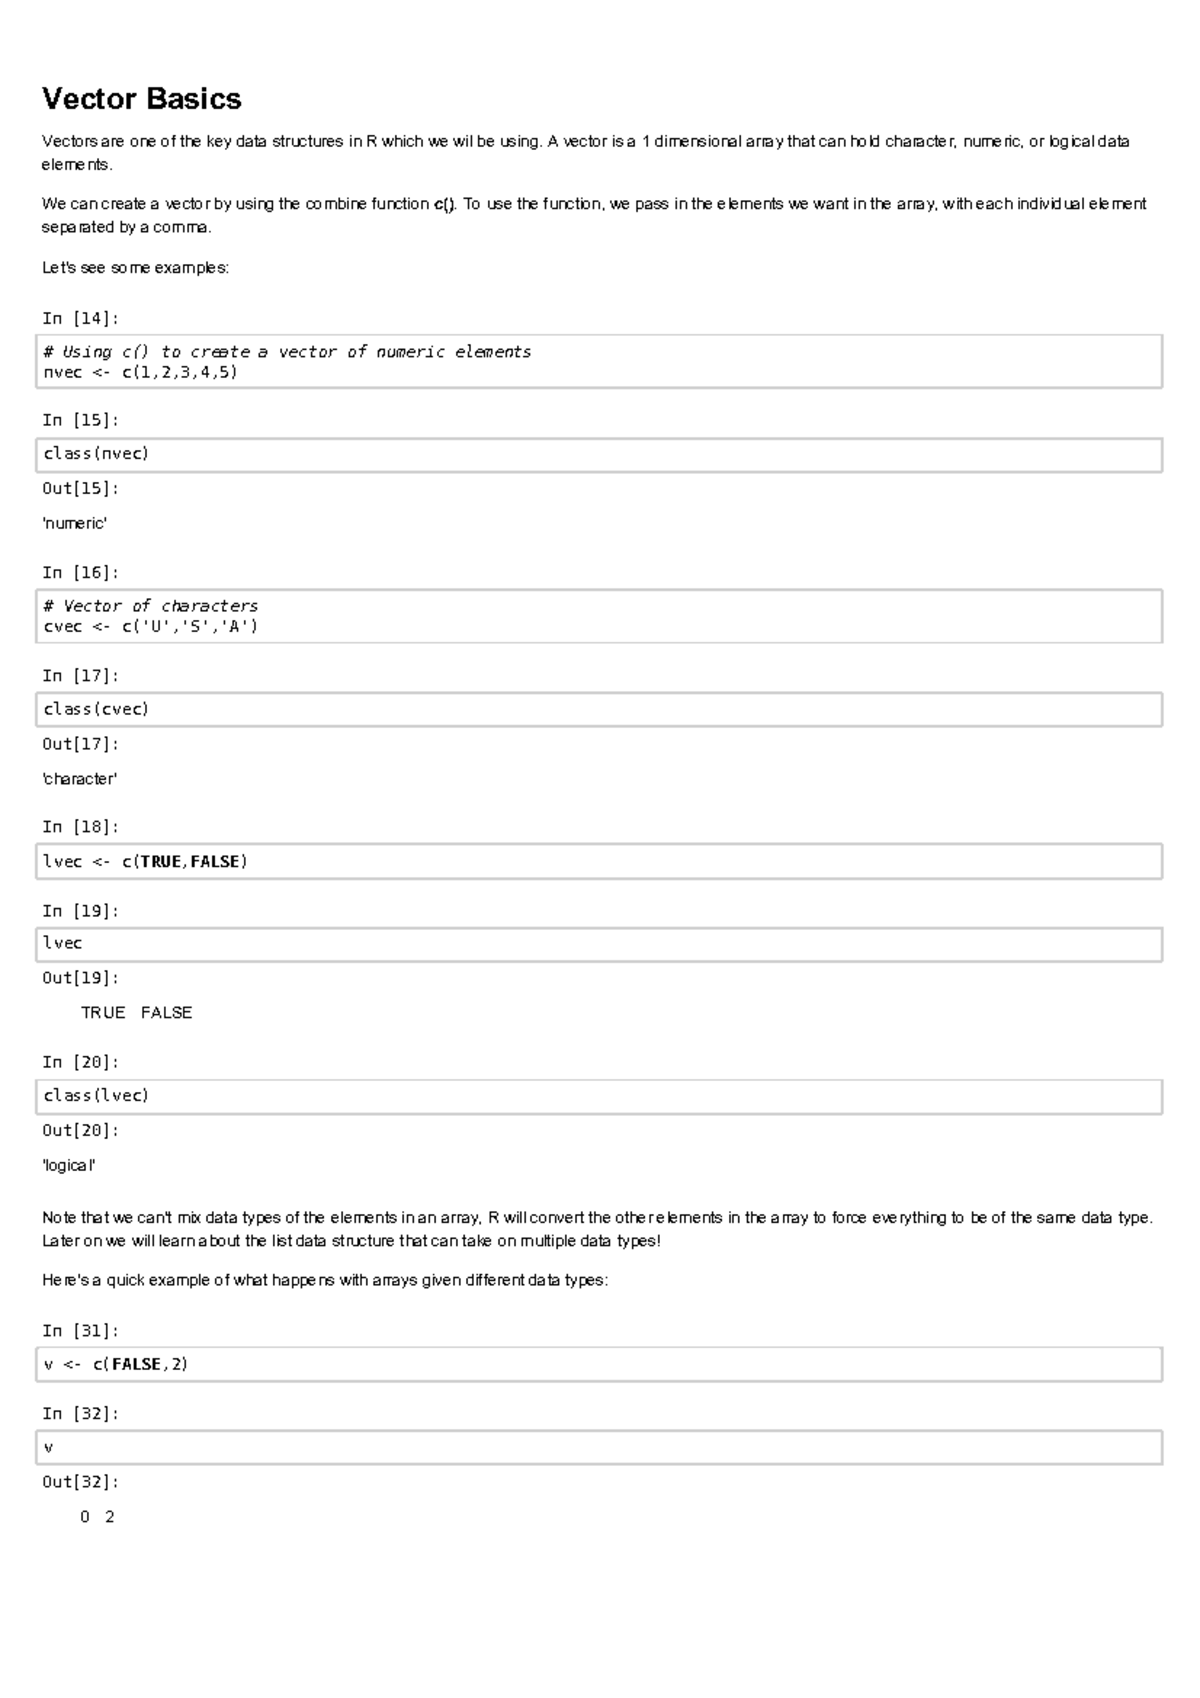The image size is (1200, 1698).
Task: Click the In [31] prompt label
Action: pos(80,1330)
